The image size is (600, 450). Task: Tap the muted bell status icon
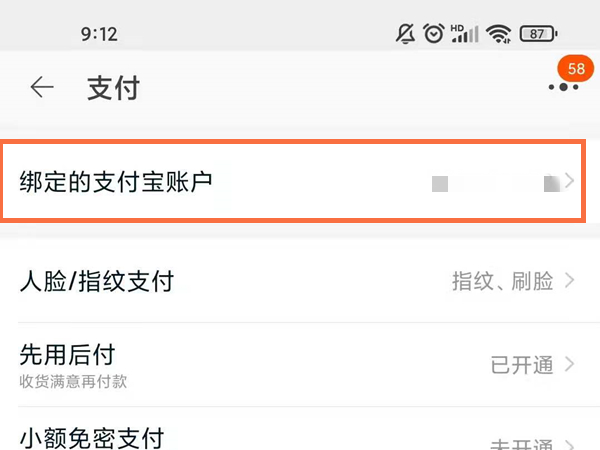click(x=406, y=34)
